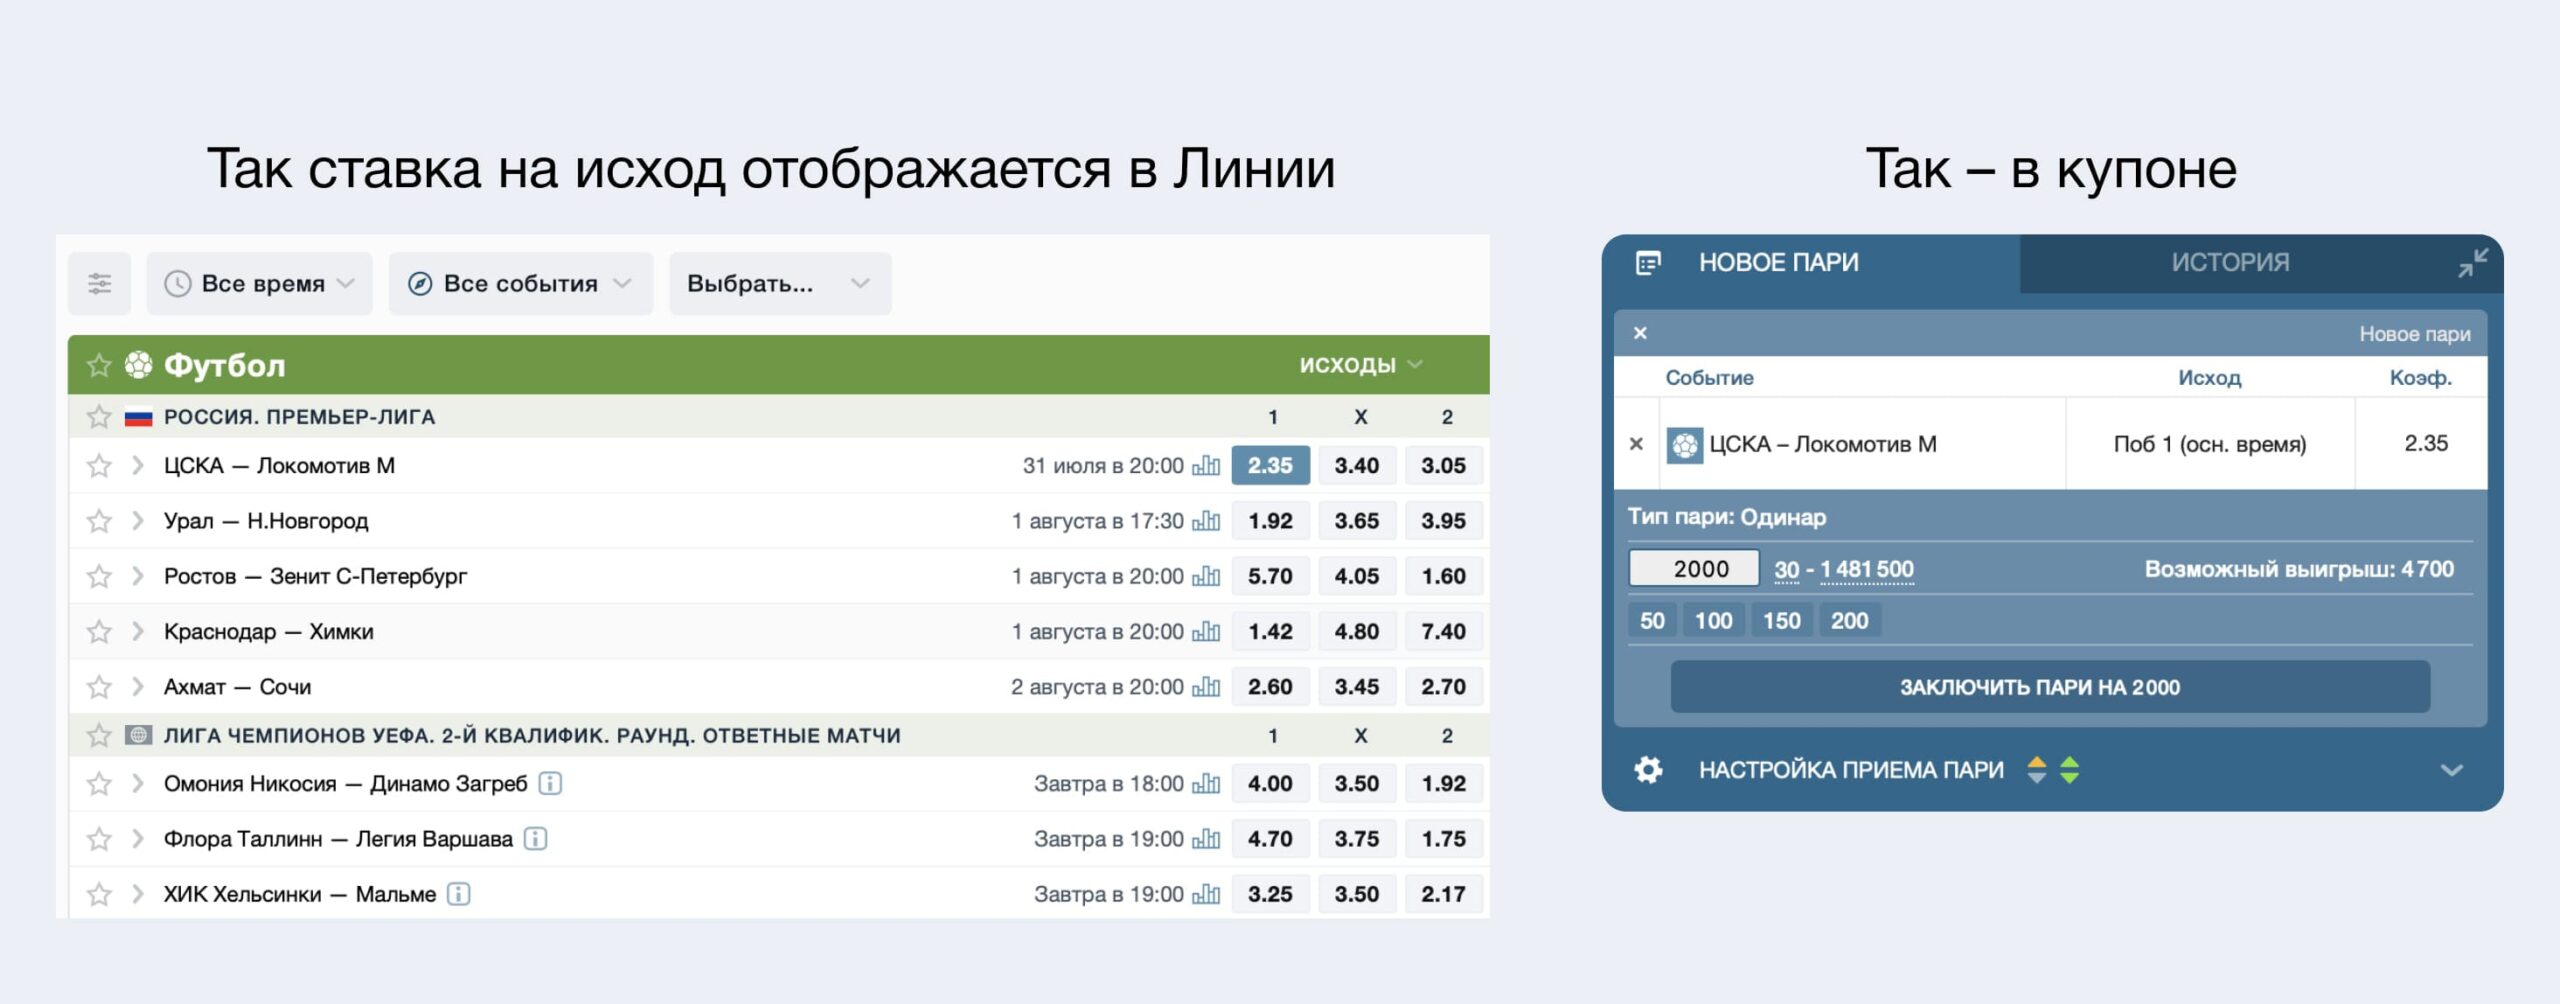Click info icon beside ХИК Хельсинки — Мальме
The image size is (2560, 1004).
click(x=458, y=894)
